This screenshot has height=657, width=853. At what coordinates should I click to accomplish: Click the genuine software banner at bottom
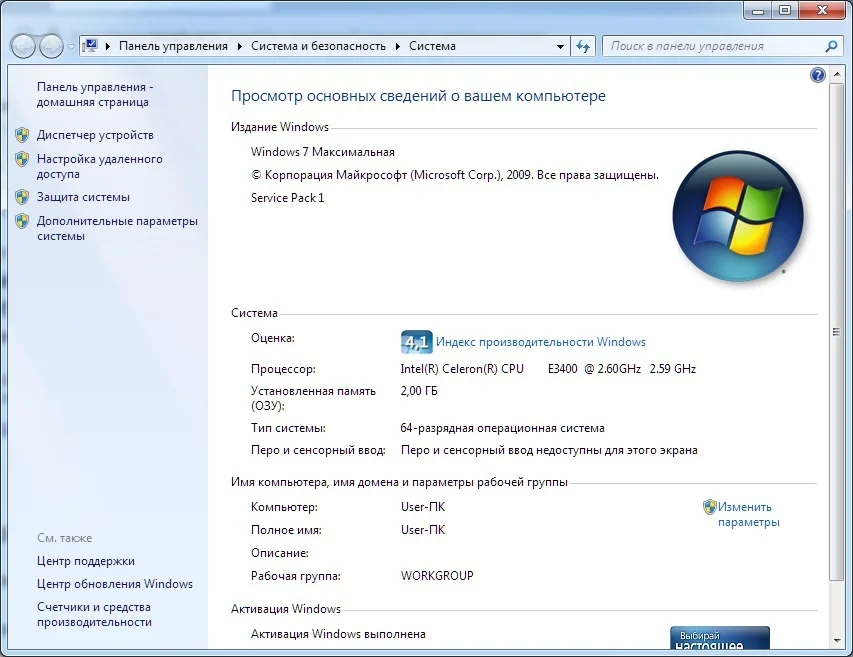click(720, 638)
